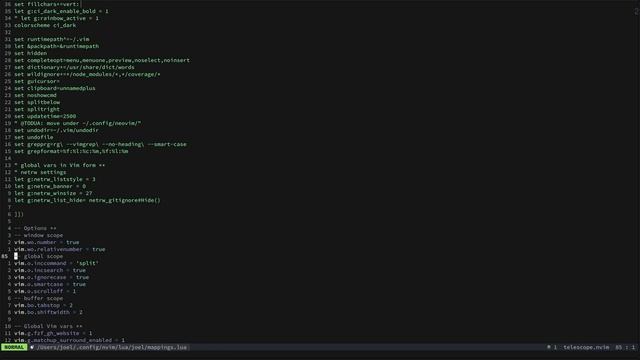Click the file-type icon before the file path

(x=32, y=347)
